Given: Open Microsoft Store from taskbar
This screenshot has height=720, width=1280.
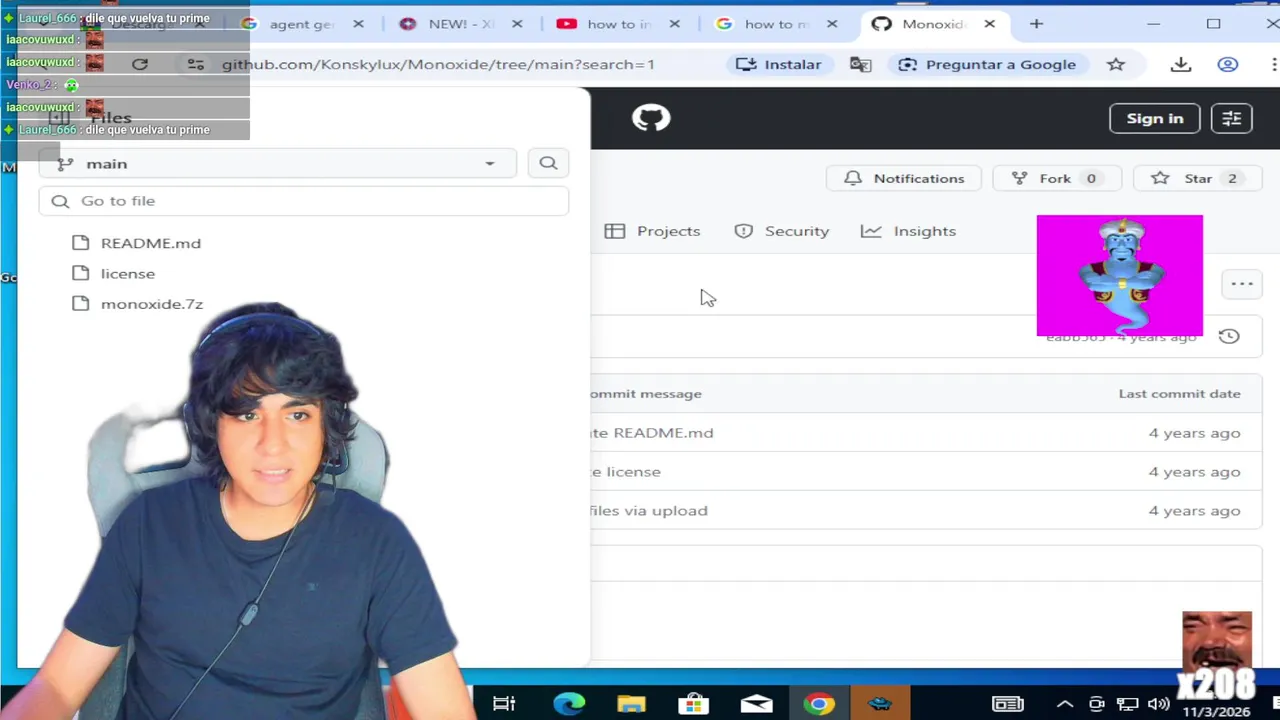Looking at the screenshot, I should point(693,704).
